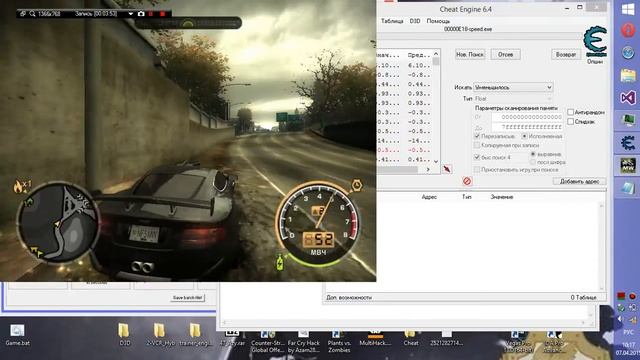Screen dimensions: 640x360
Task: Click the До stop address field
Action: tap(527, 127)
